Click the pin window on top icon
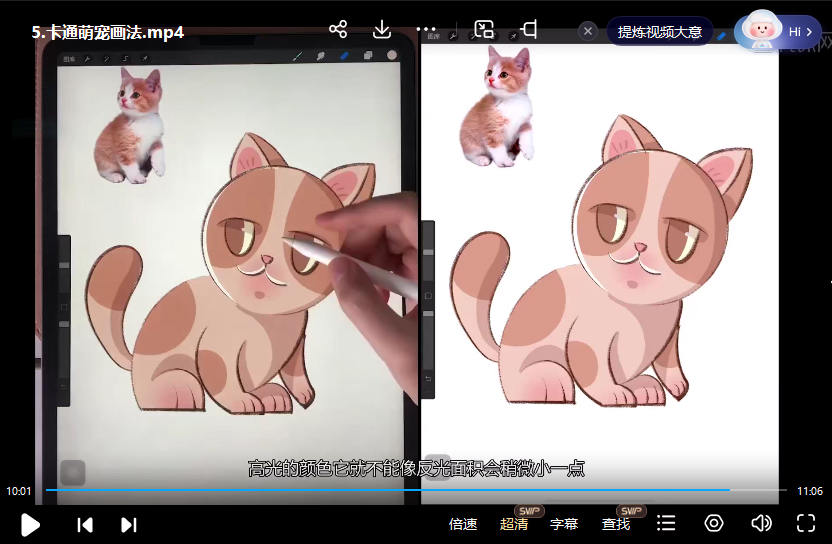The height and width of the screenshot is (544, 832). (x=529, y=29)
